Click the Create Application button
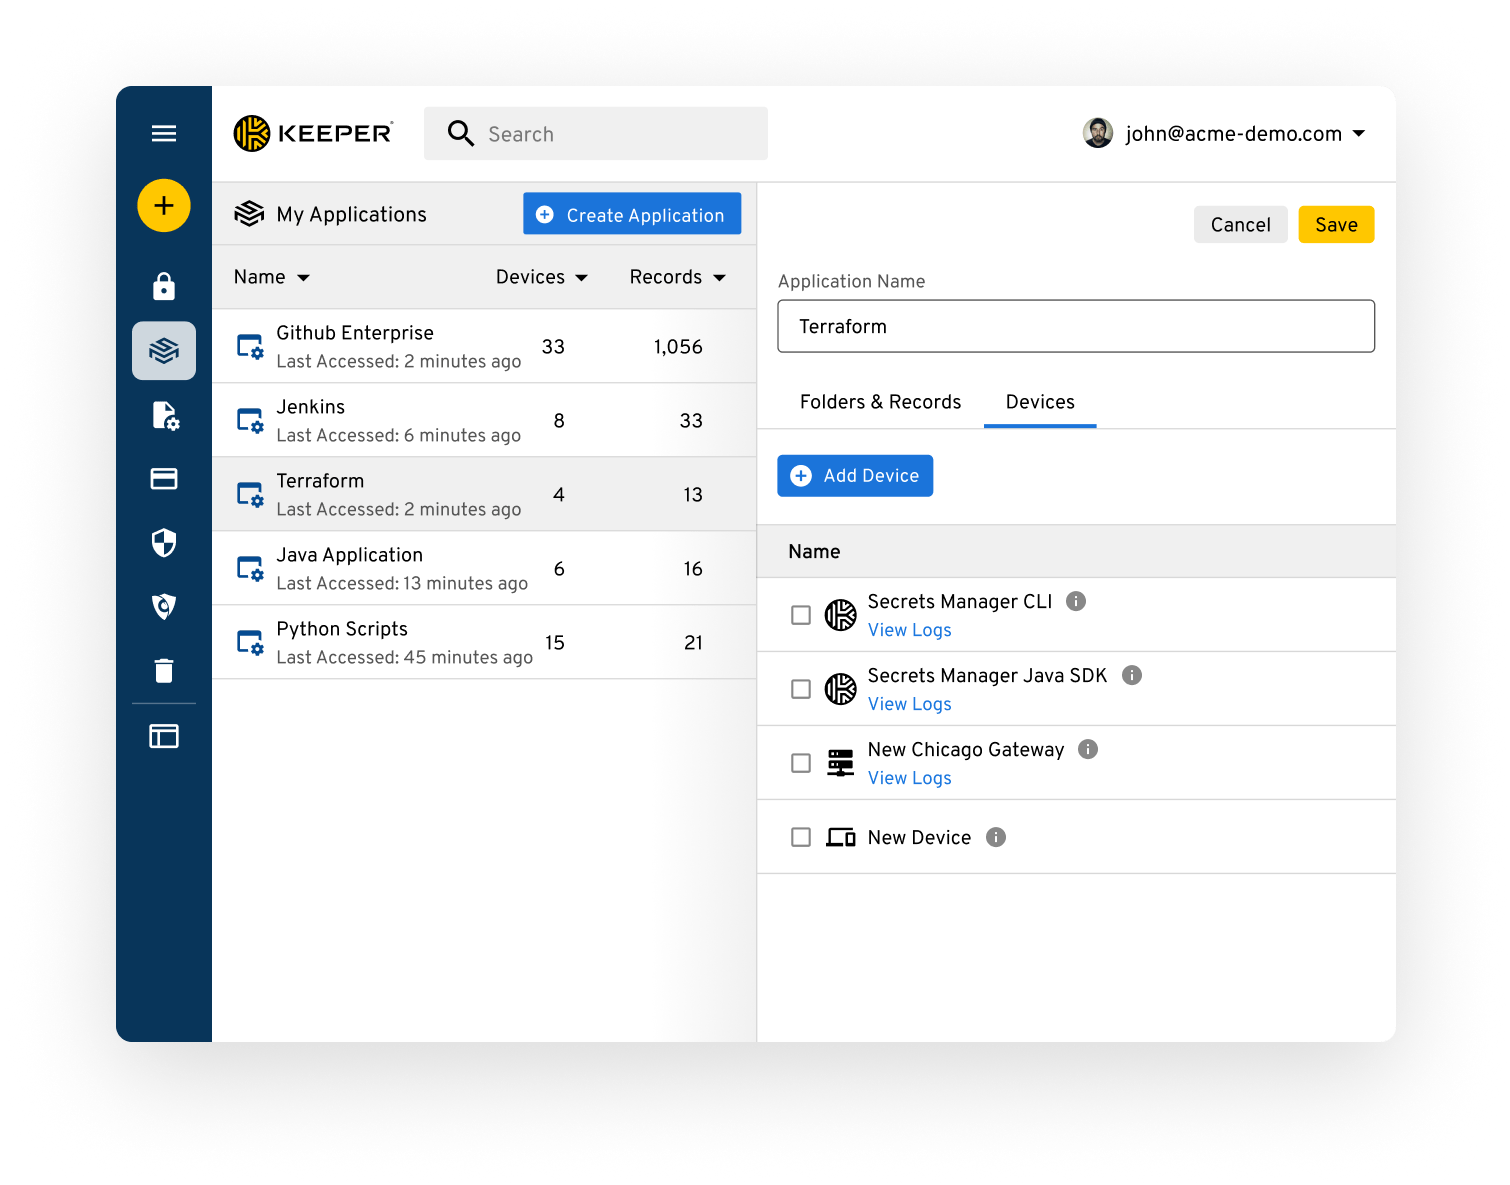 click(x=632, y=214)
